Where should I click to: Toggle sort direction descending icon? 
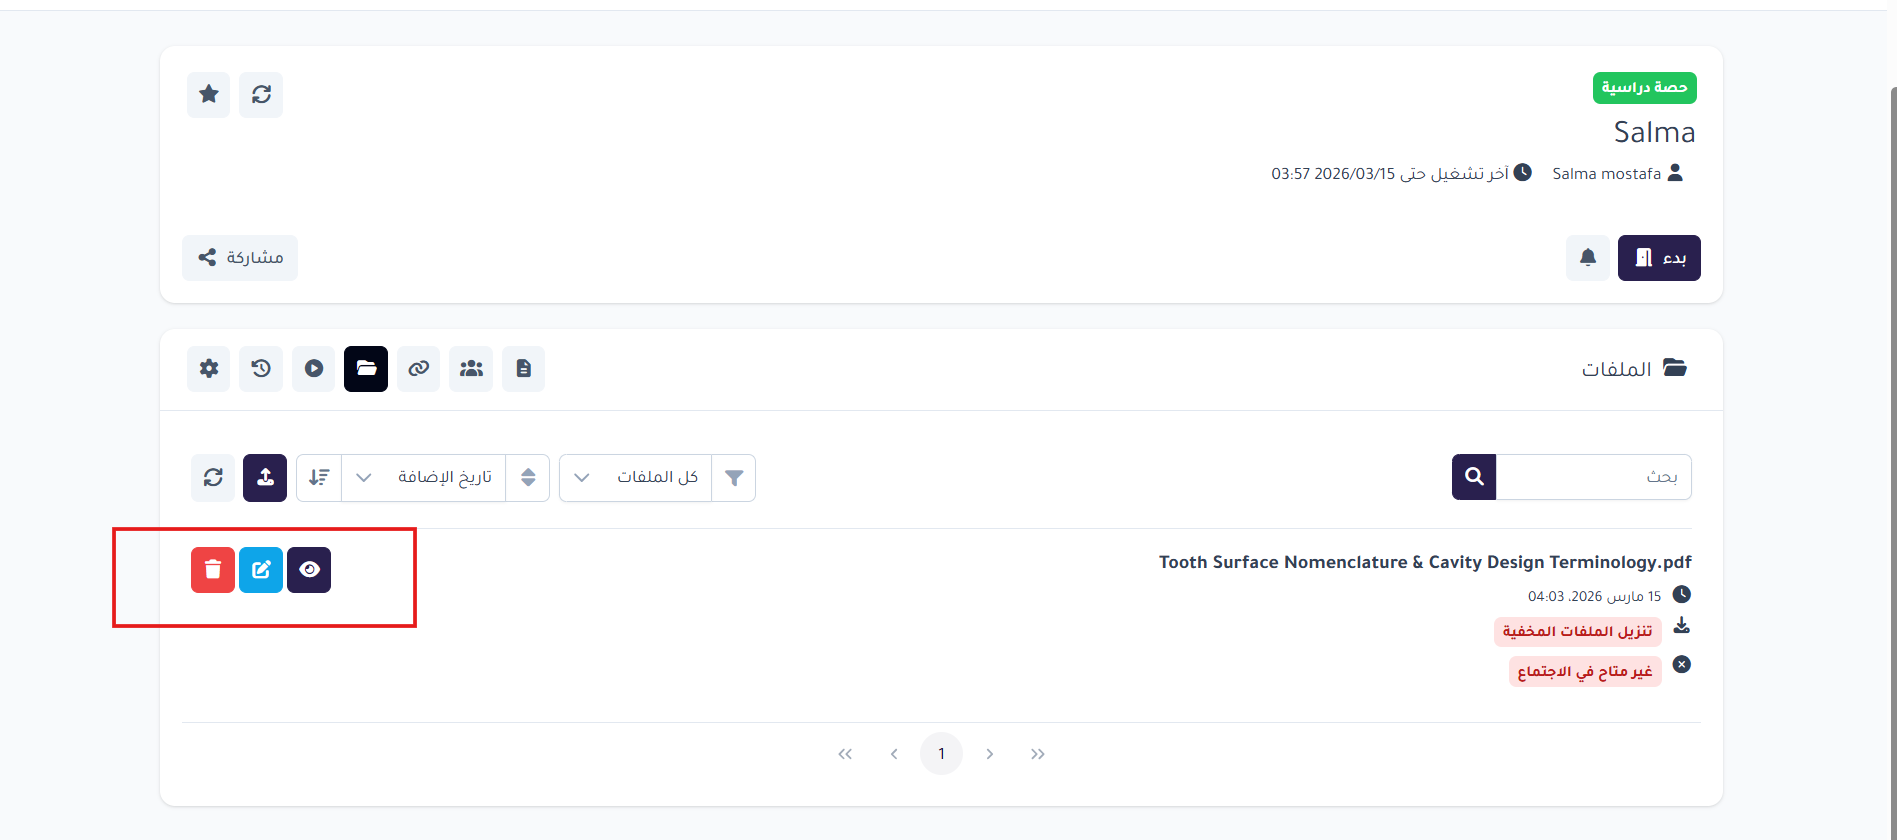coord(319,477)
